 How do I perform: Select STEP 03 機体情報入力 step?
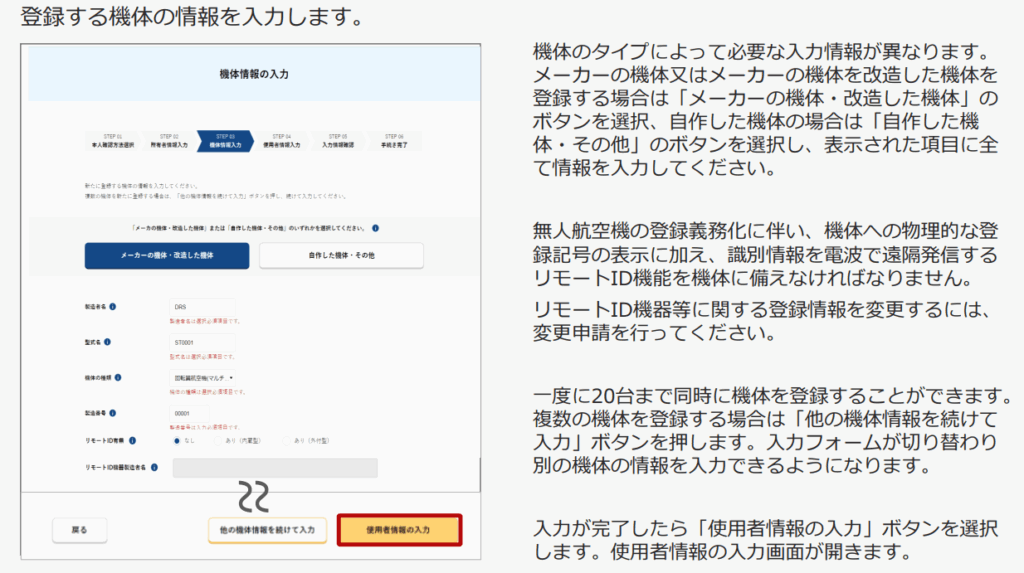tap(225, 141)
